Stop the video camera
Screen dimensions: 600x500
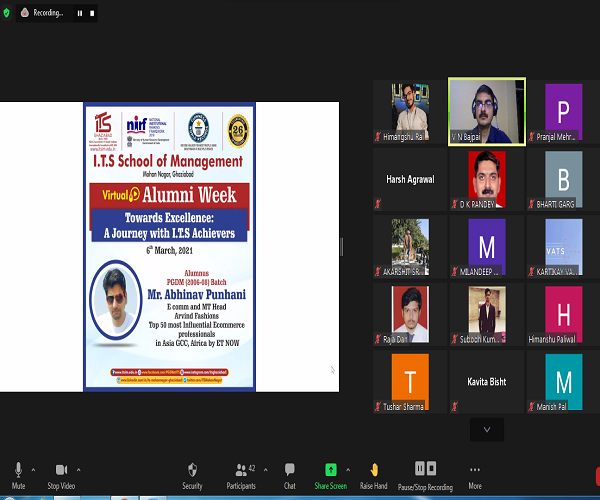[x=61, y=476]
